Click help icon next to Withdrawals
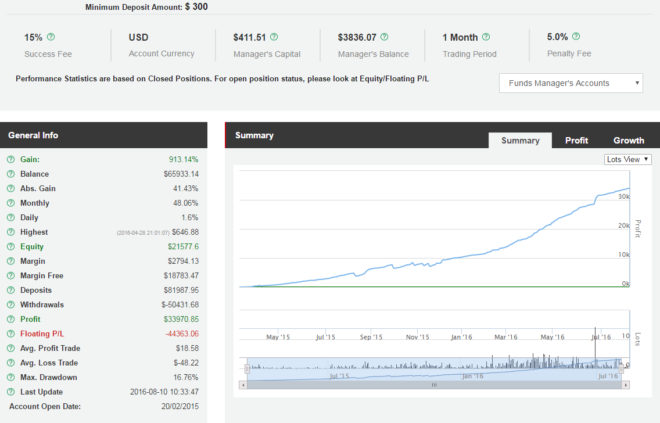The height and width of the screenshot is (423, 660). pos(10,304)
